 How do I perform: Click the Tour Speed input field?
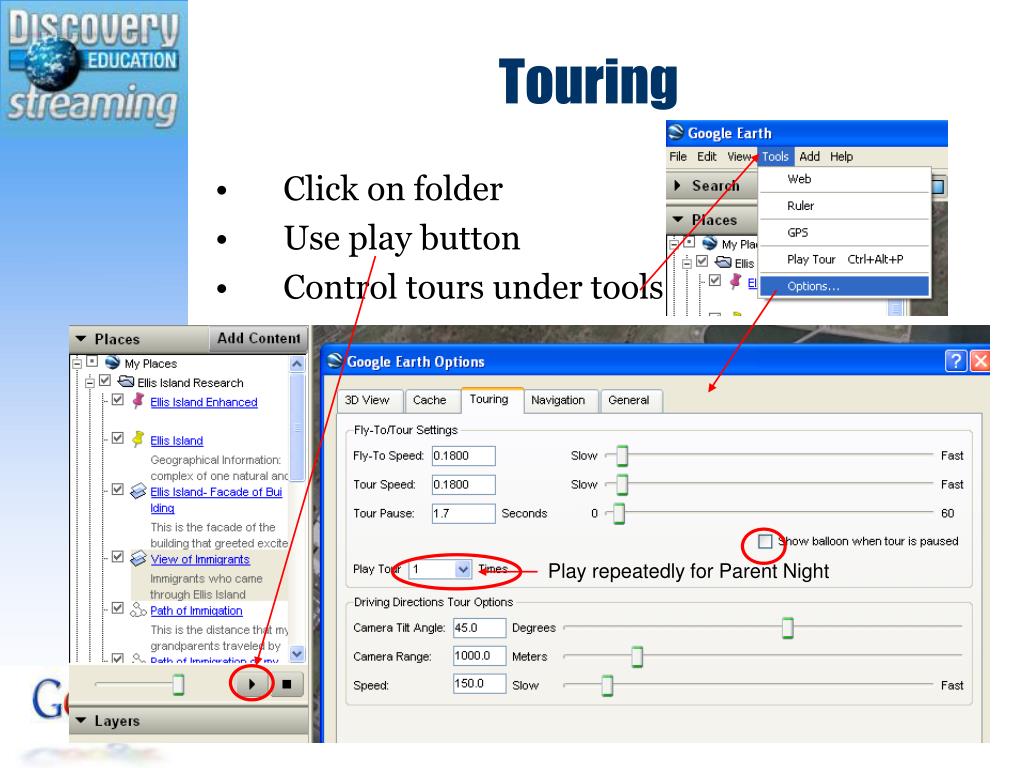[x=463, y=485]
